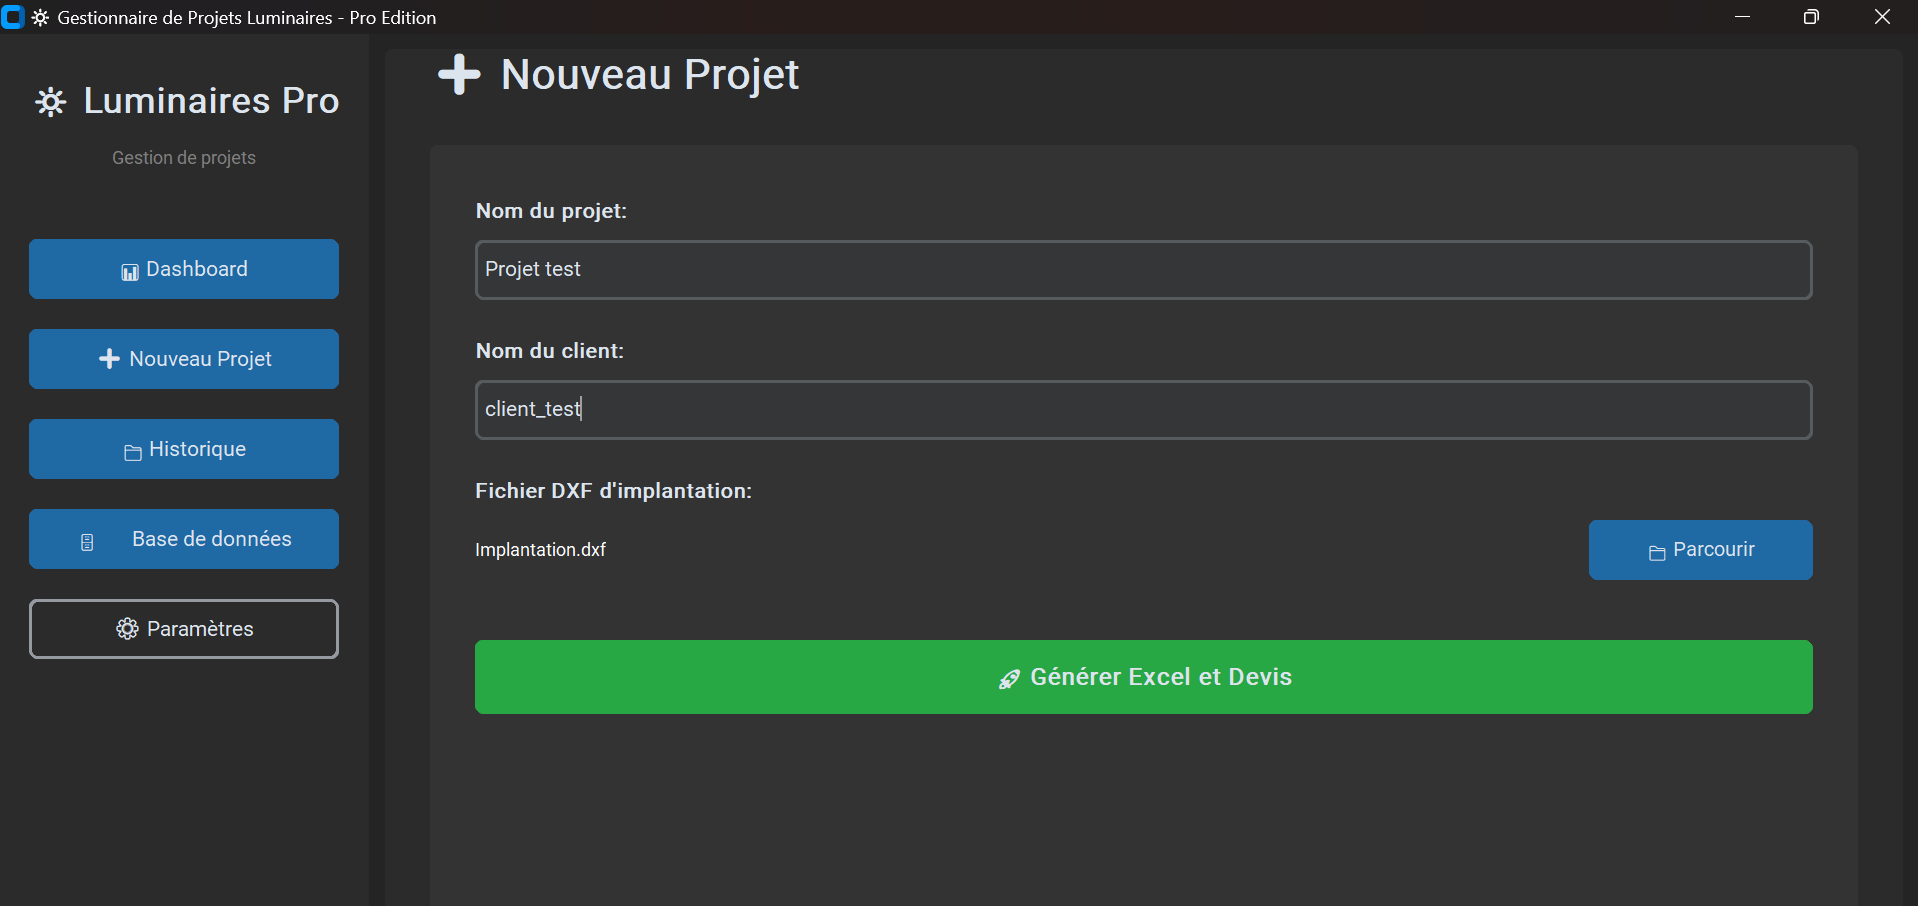Open Base de données from the sidebar
Viewport: 1918px width, 906px height.
click(183, 539)
